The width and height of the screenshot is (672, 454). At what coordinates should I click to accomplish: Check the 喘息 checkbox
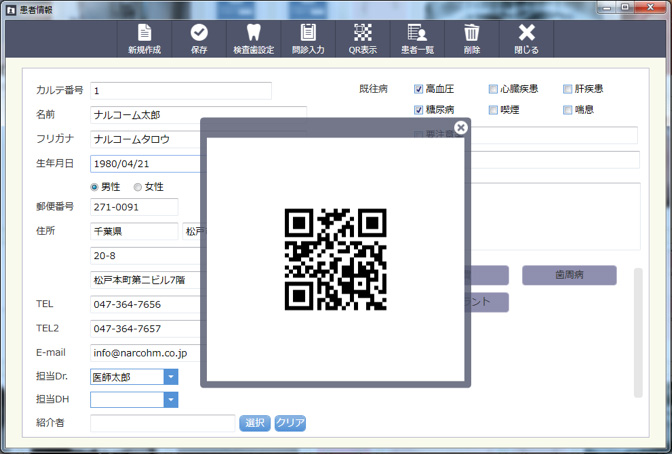point(567,110)
